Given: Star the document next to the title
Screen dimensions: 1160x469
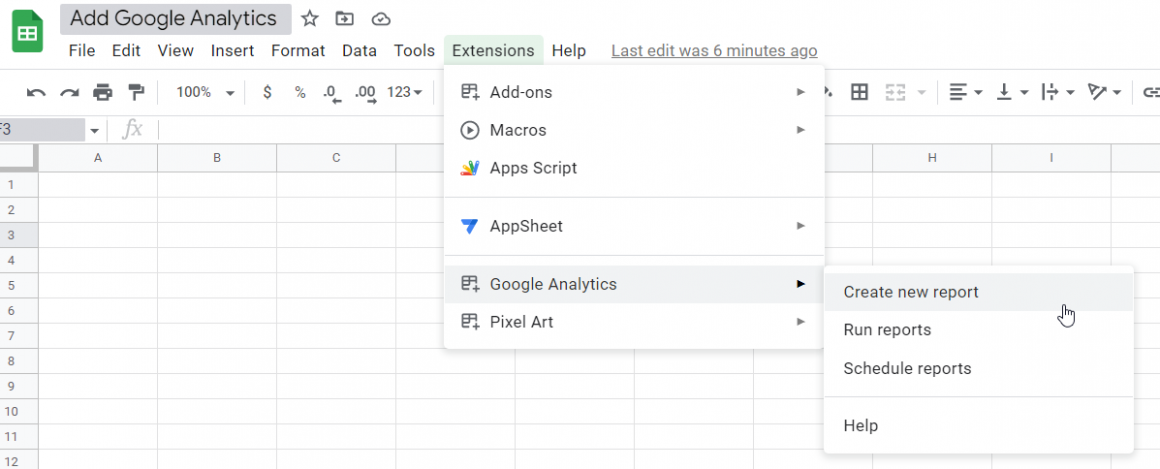Looking at the screenshot, I should point(310,18).
